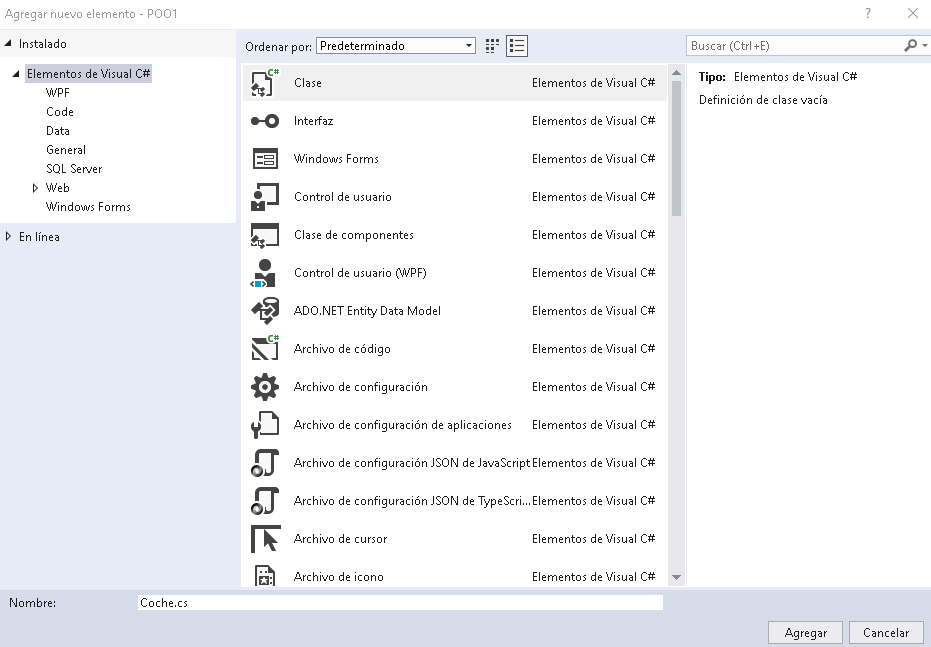
Task: Pick the Interfaz template icon
Action: click(265, 121)
